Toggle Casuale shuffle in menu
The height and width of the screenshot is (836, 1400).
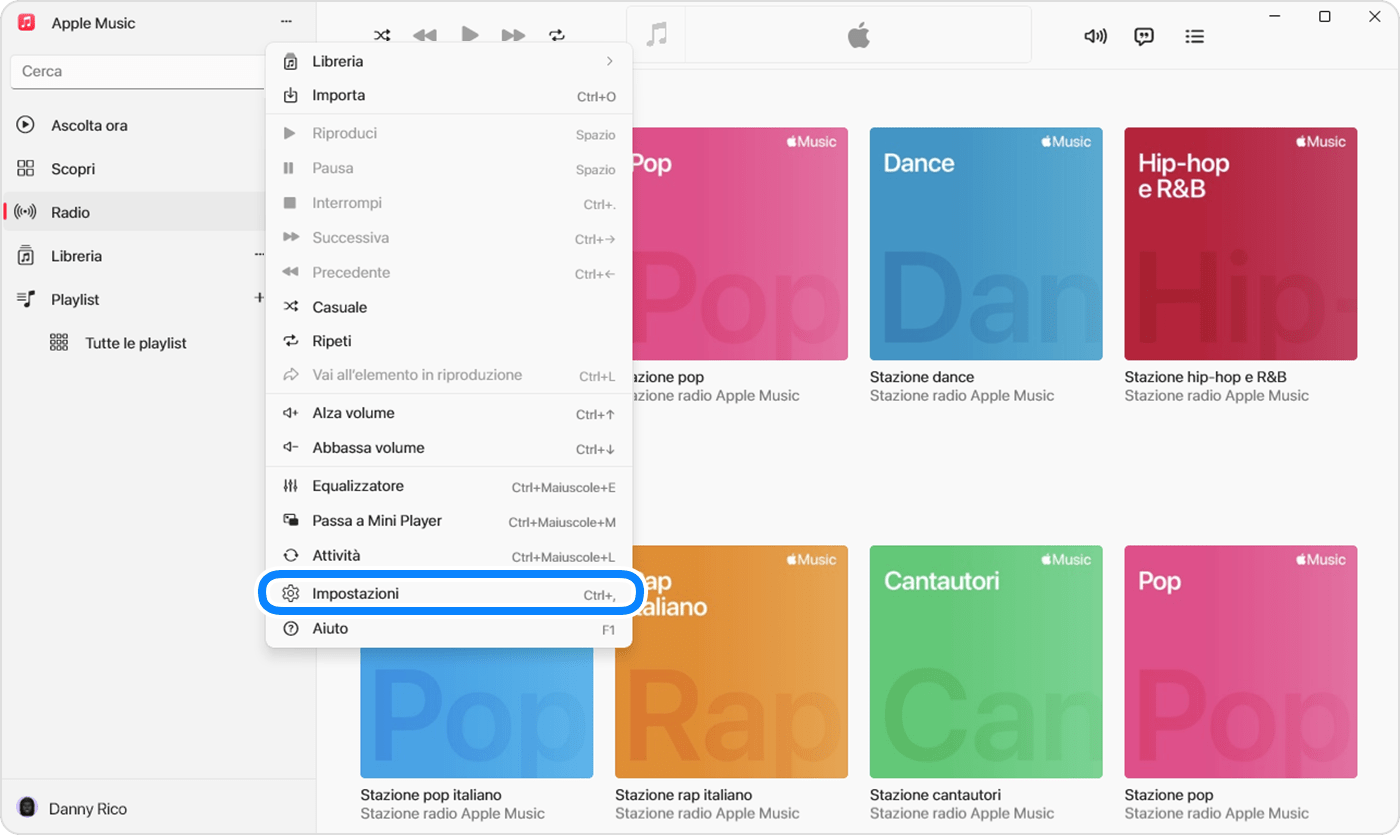tap(449, 307)
